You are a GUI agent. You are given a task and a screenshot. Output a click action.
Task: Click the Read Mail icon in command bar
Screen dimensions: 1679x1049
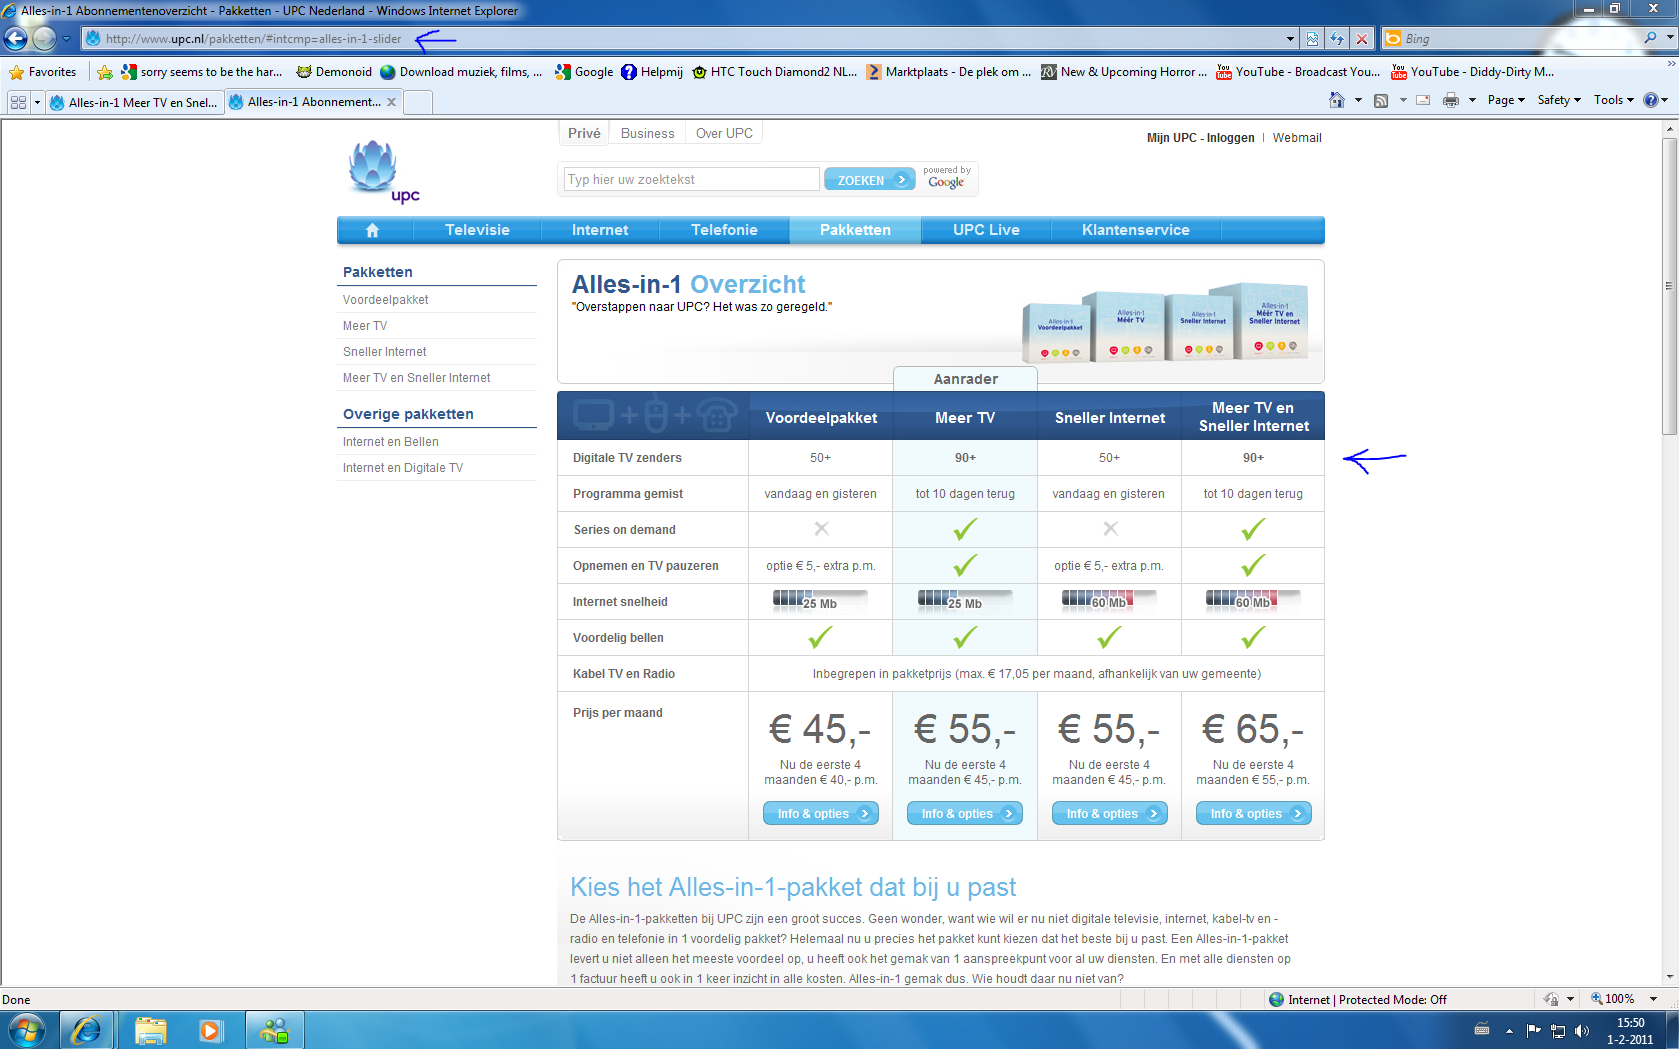point(1423,100)
